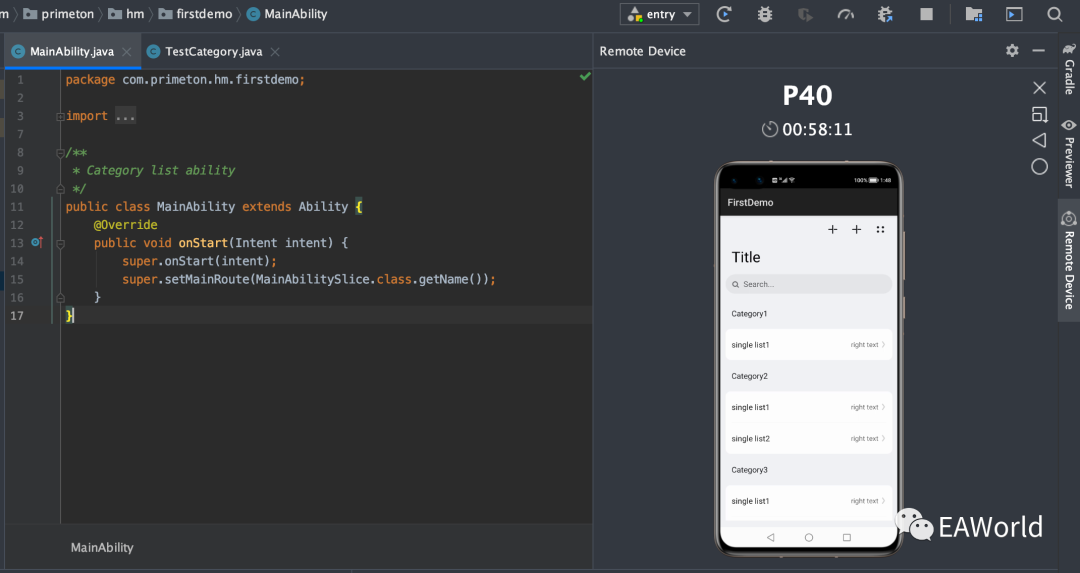This screenshot has width=1080, height=573.
Task: Collapse the onStart method fold marker
Action: pos(61,243)
